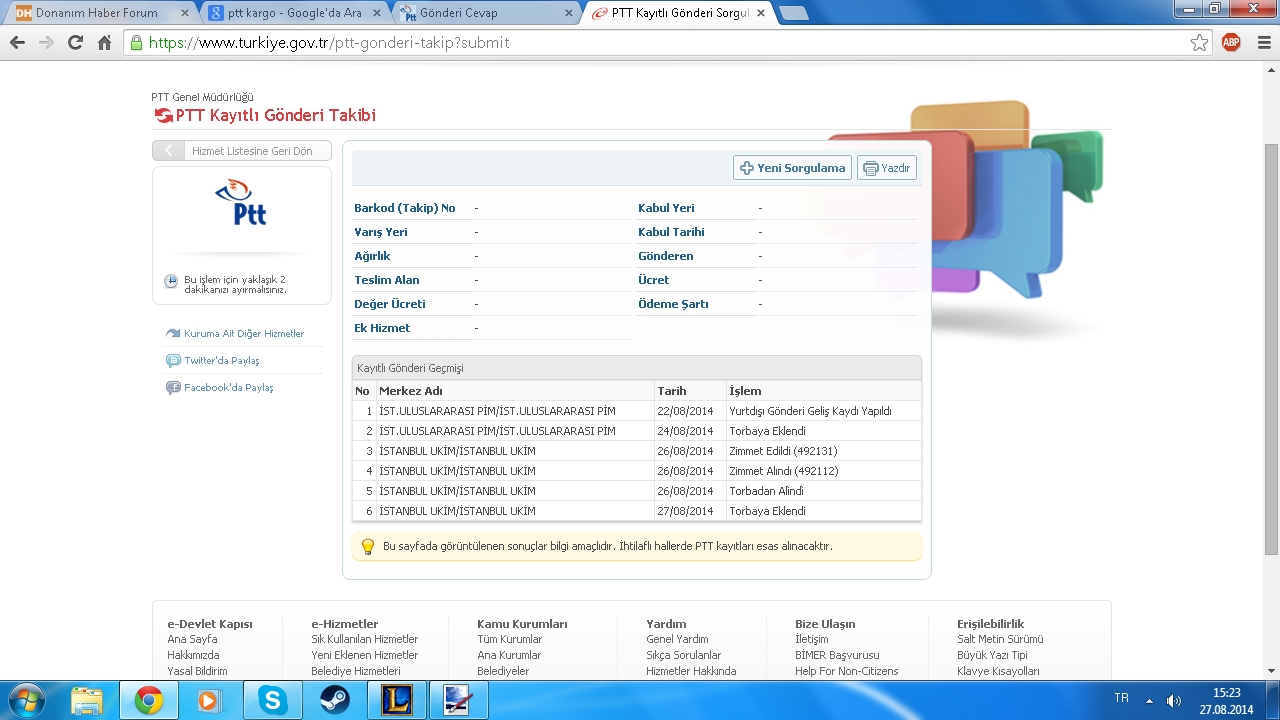This screenshot has width=1280, height=720.
Task: Click the PTT logo image
Action: [x=242, y=203]
